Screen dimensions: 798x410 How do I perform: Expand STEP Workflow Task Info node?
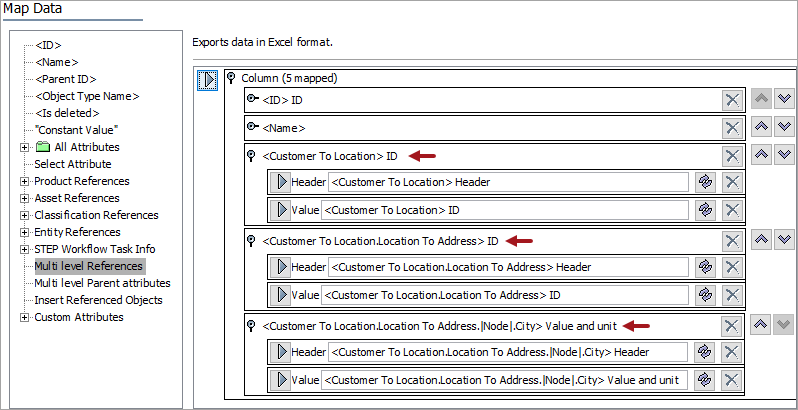click(x=24, y=250)
